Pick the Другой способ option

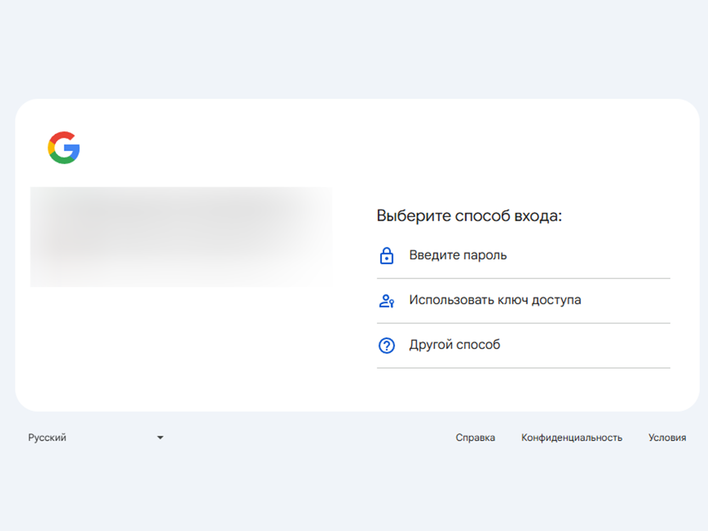pos(523,345)
